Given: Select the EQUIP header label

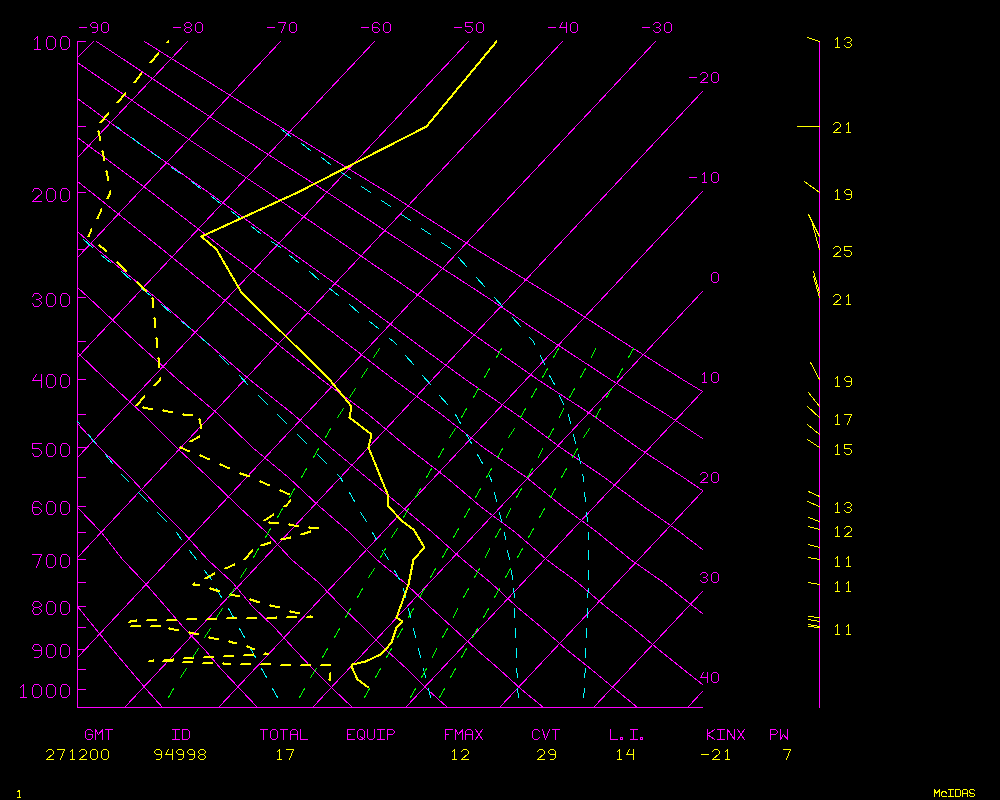Looking at the screenshot, I should pyautogui.click(x=371, y=735).
